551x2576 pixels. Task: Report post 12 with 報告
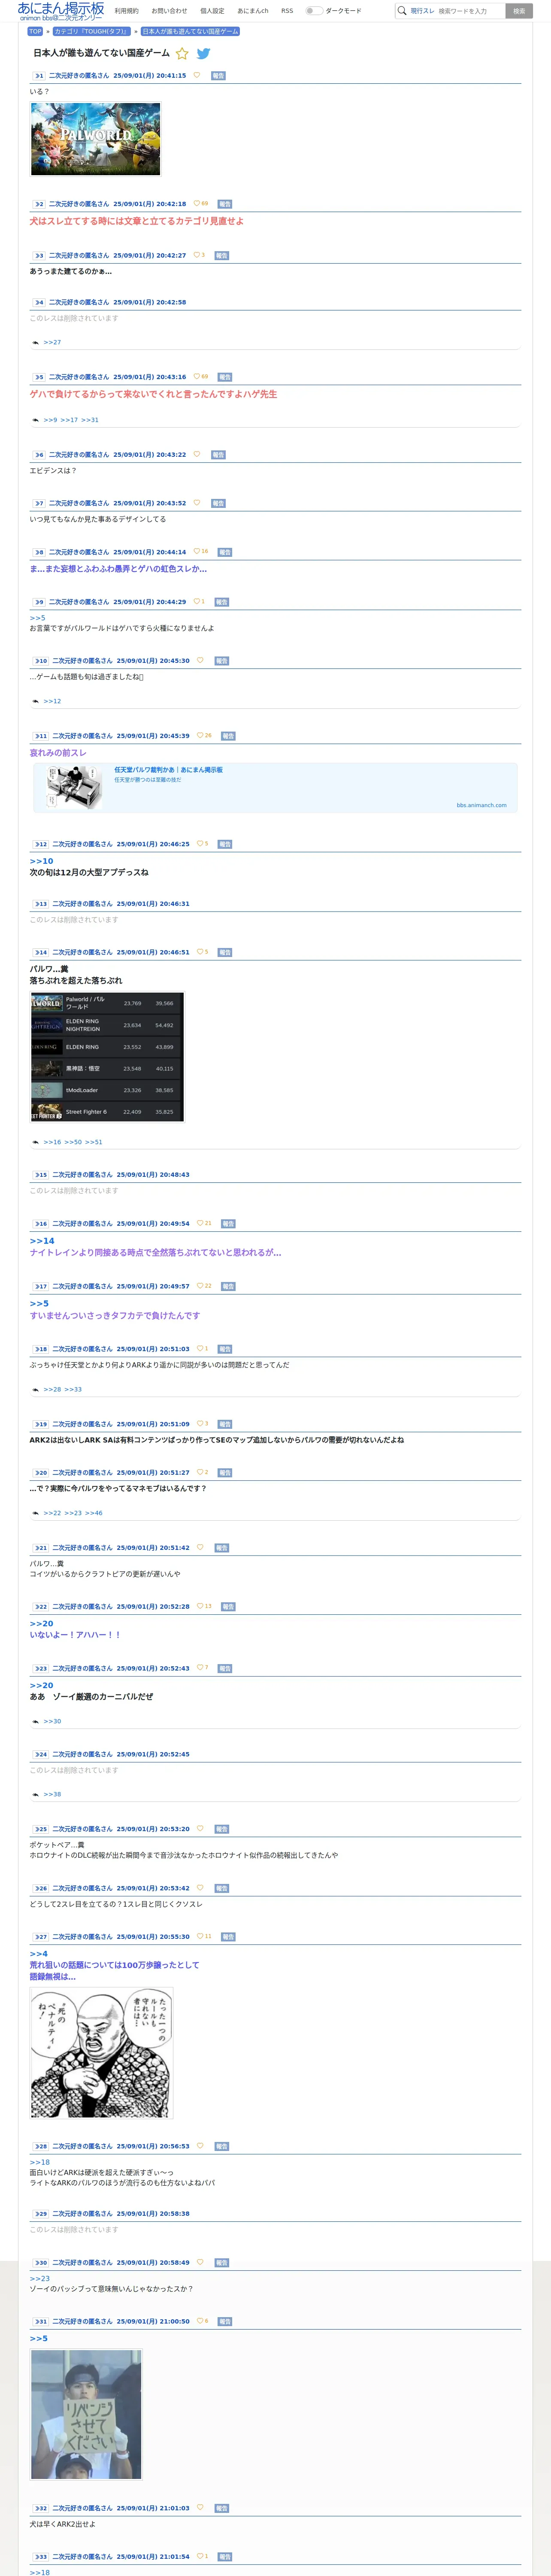[225, 844]
